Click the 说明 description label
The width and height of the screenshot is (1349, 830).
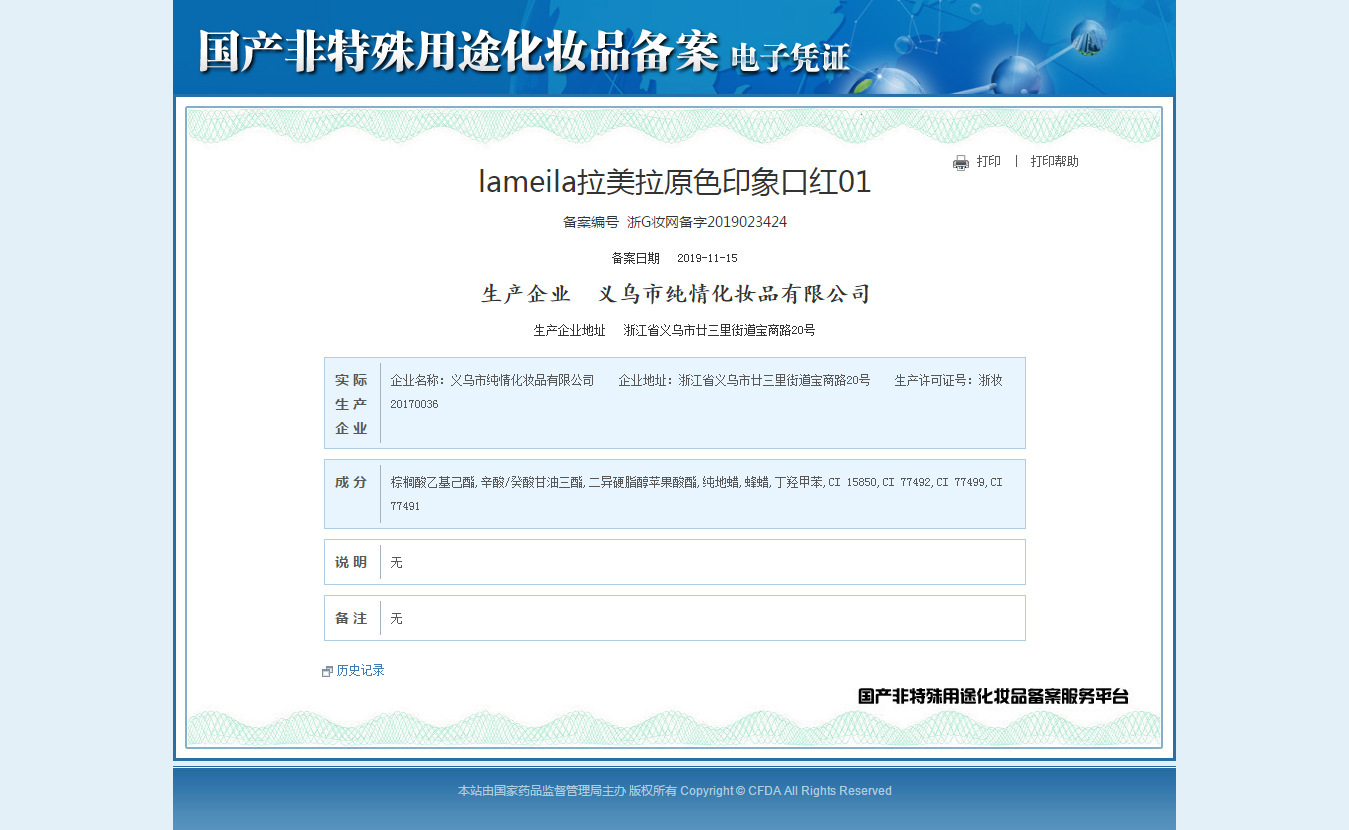(x=351, y=562)
